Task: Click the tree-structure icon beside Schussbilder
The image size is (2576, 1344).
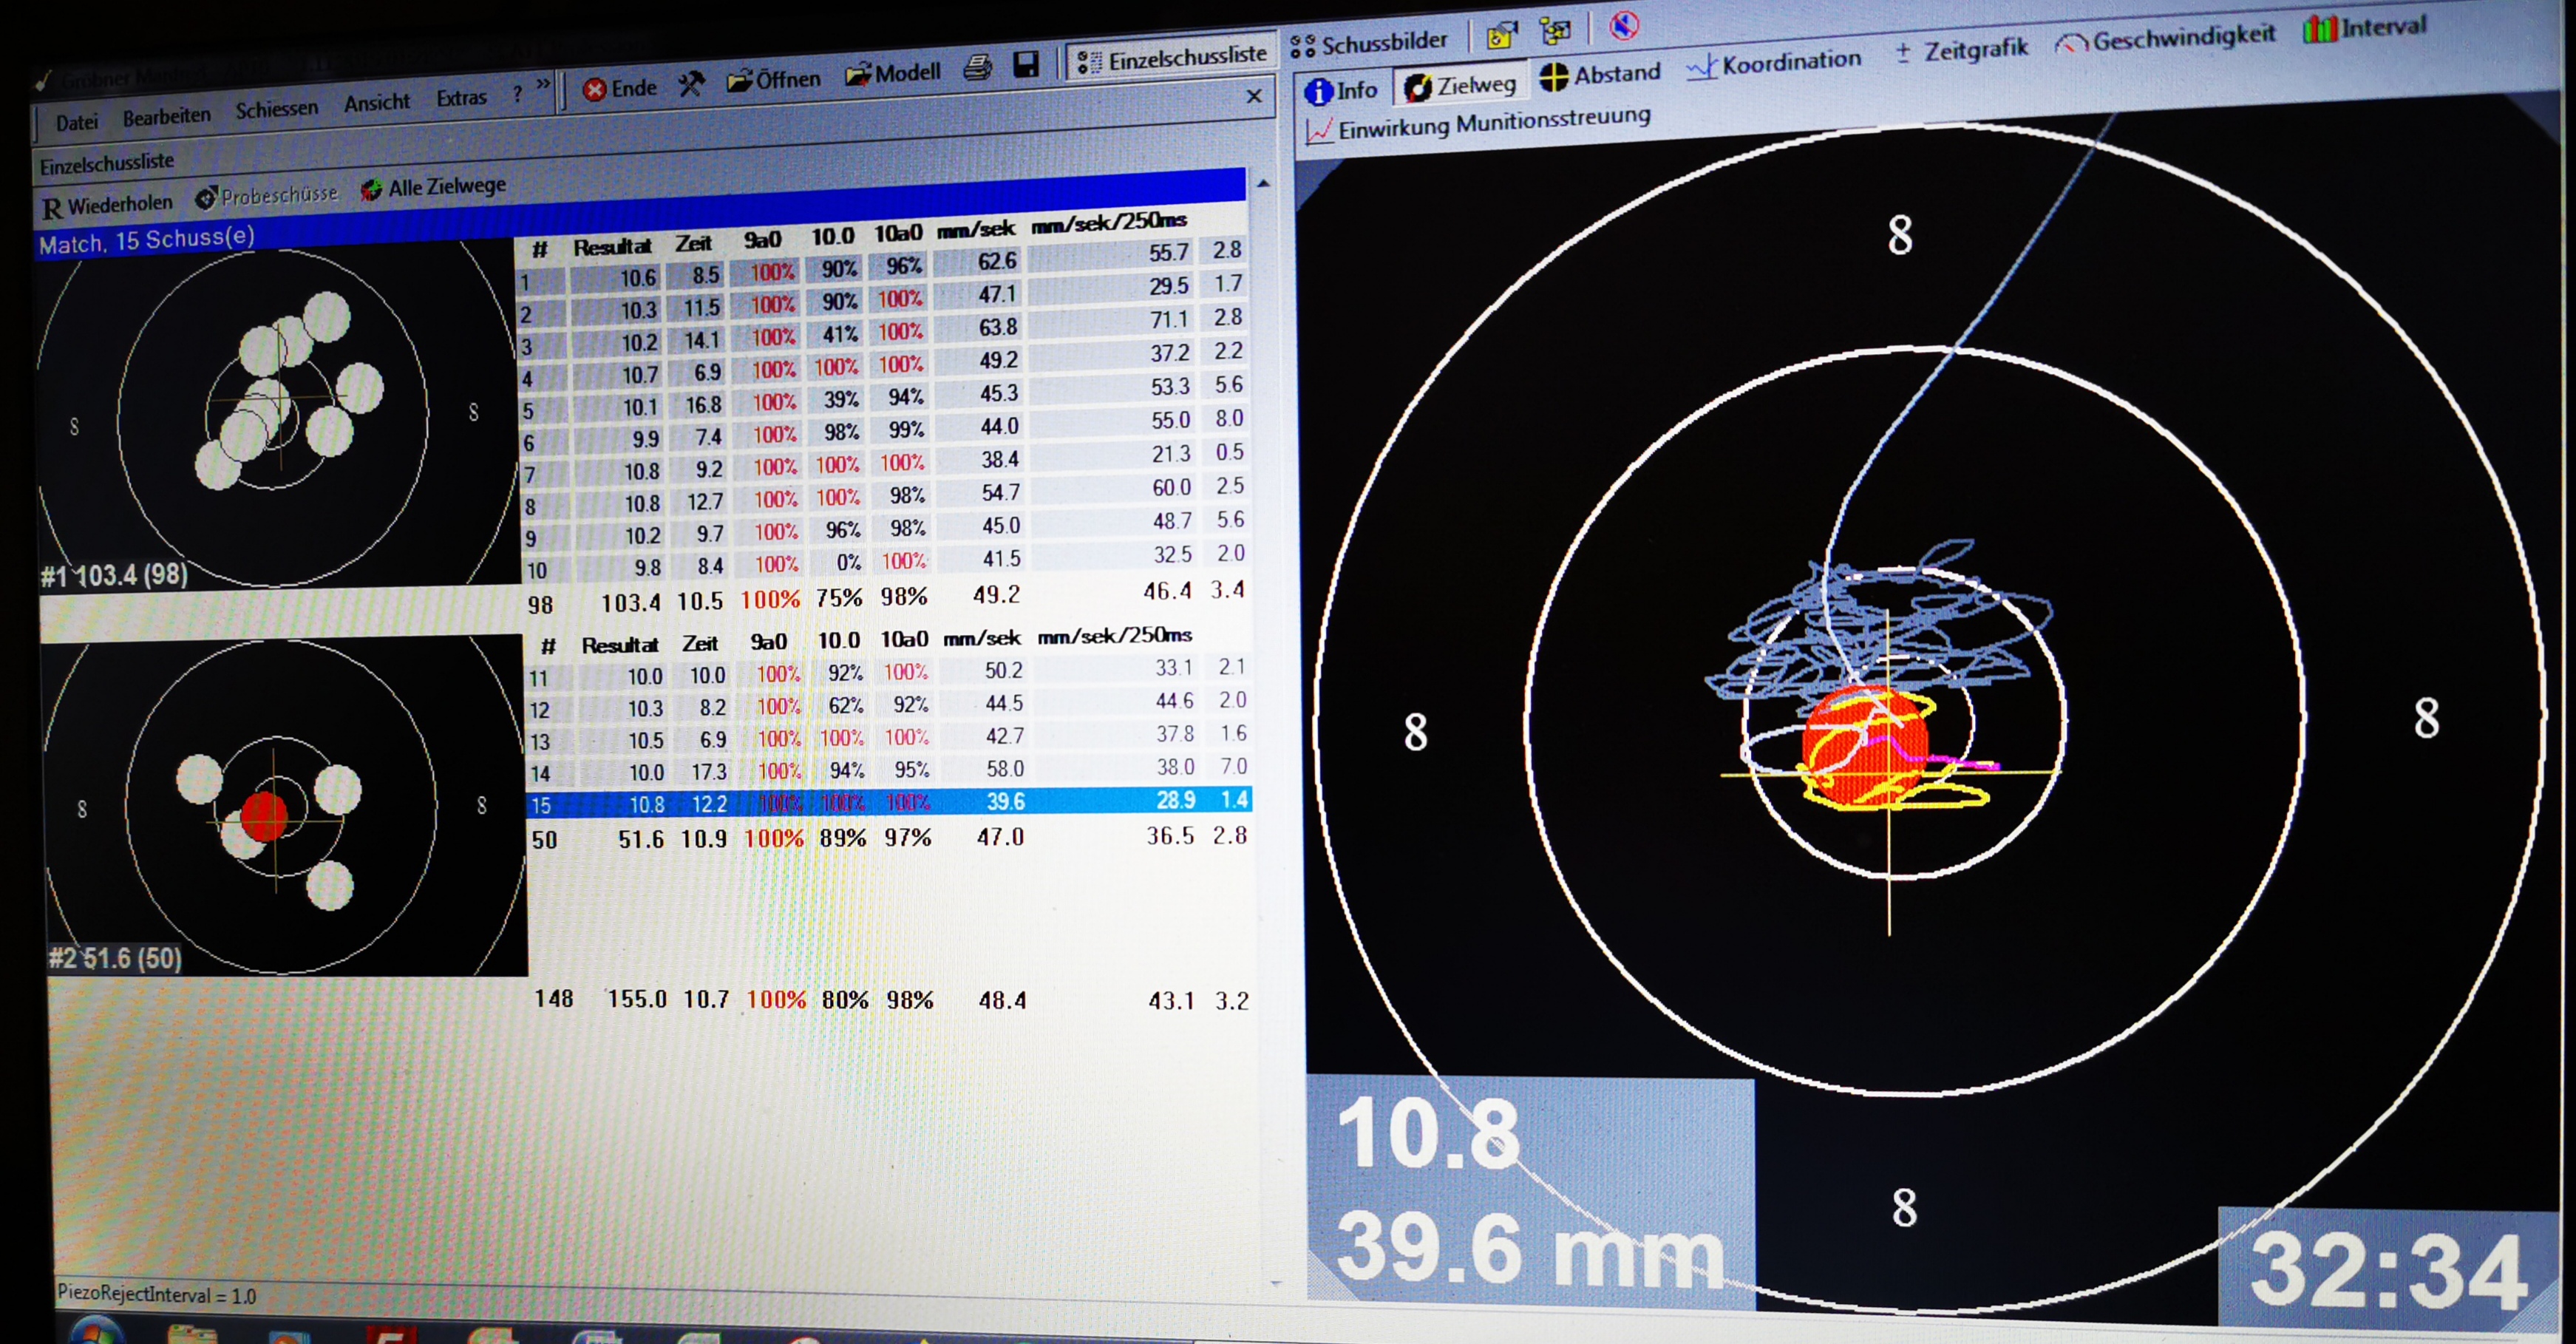Action: click(1555, 32)
